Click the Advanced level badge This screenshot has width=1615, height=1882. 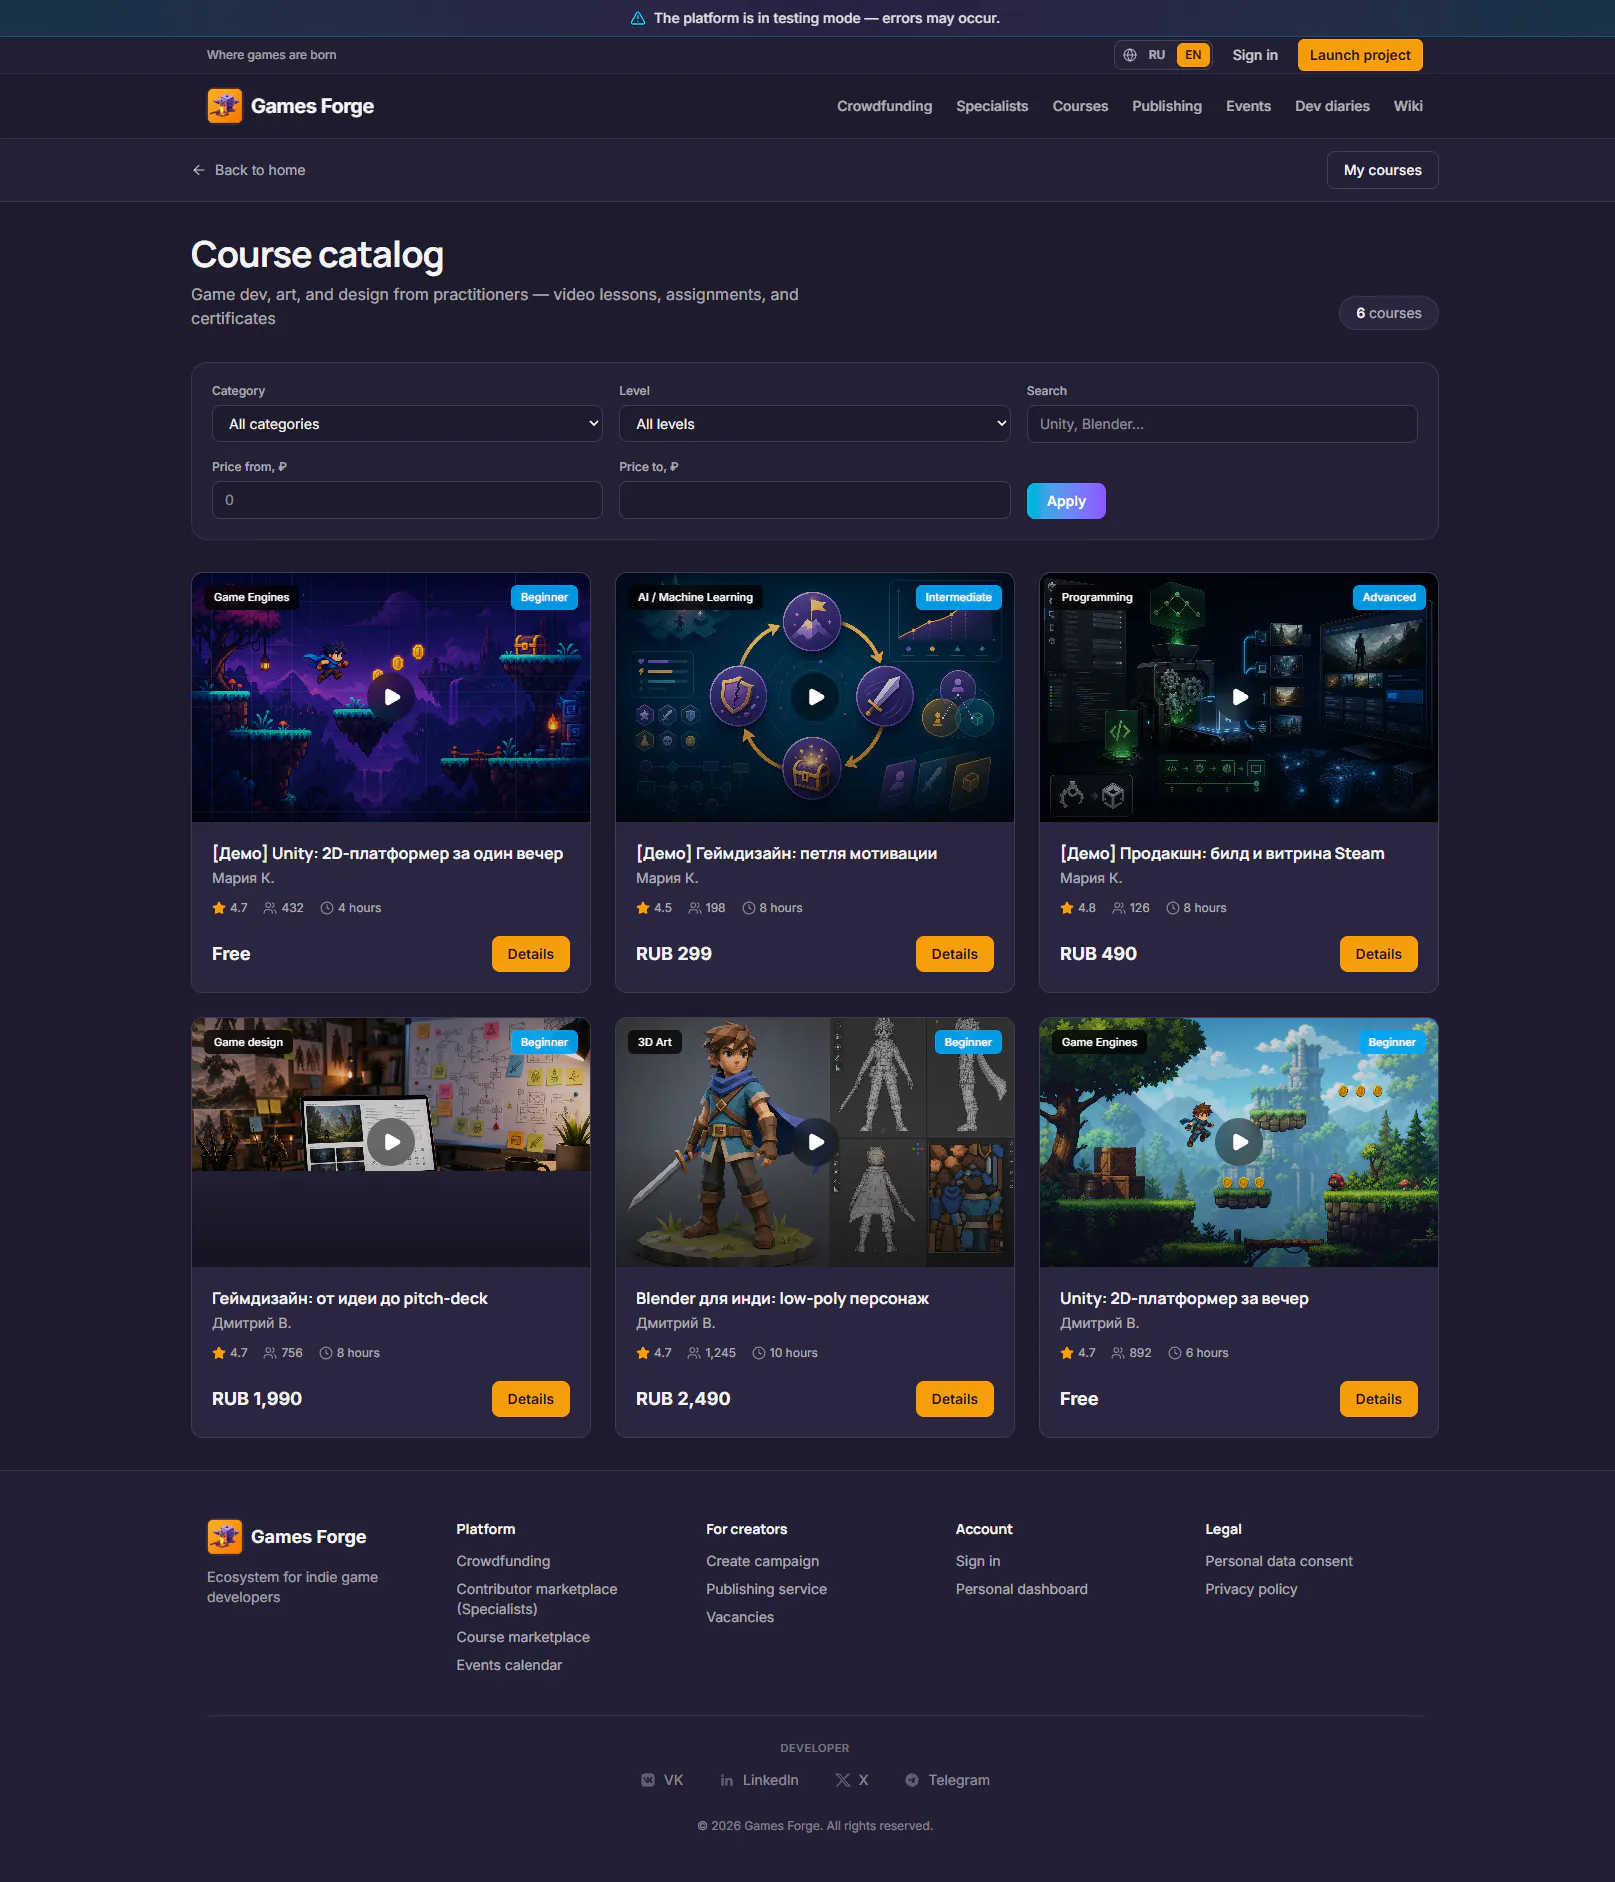click(x=1389, y=597)
